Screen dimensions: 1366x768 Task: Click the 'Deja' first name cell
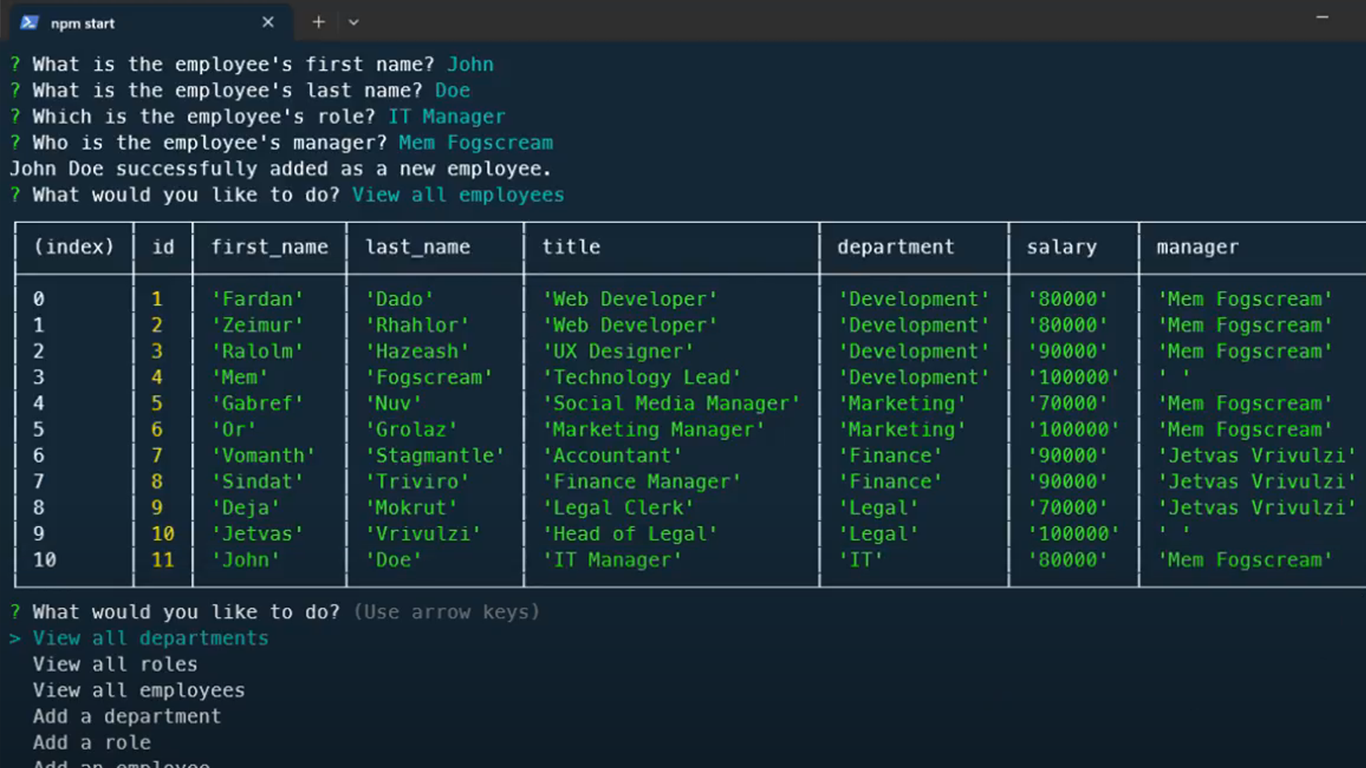[245, 507]
